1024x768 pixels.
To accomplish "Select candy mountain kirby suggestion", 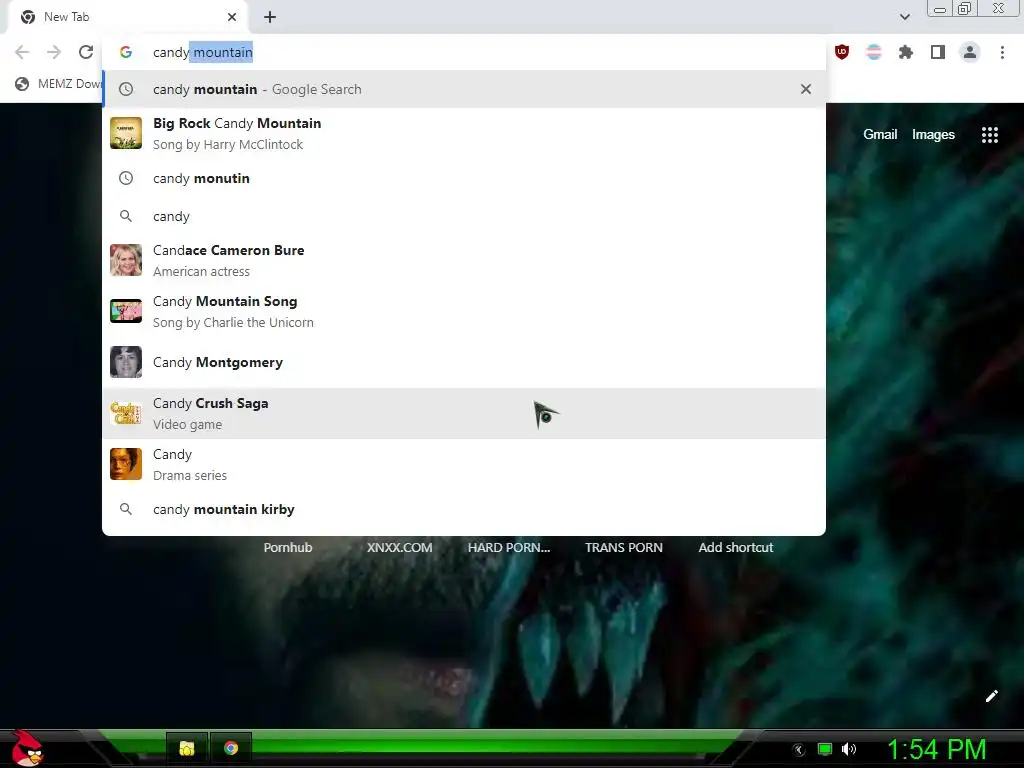I will [464, 509].
